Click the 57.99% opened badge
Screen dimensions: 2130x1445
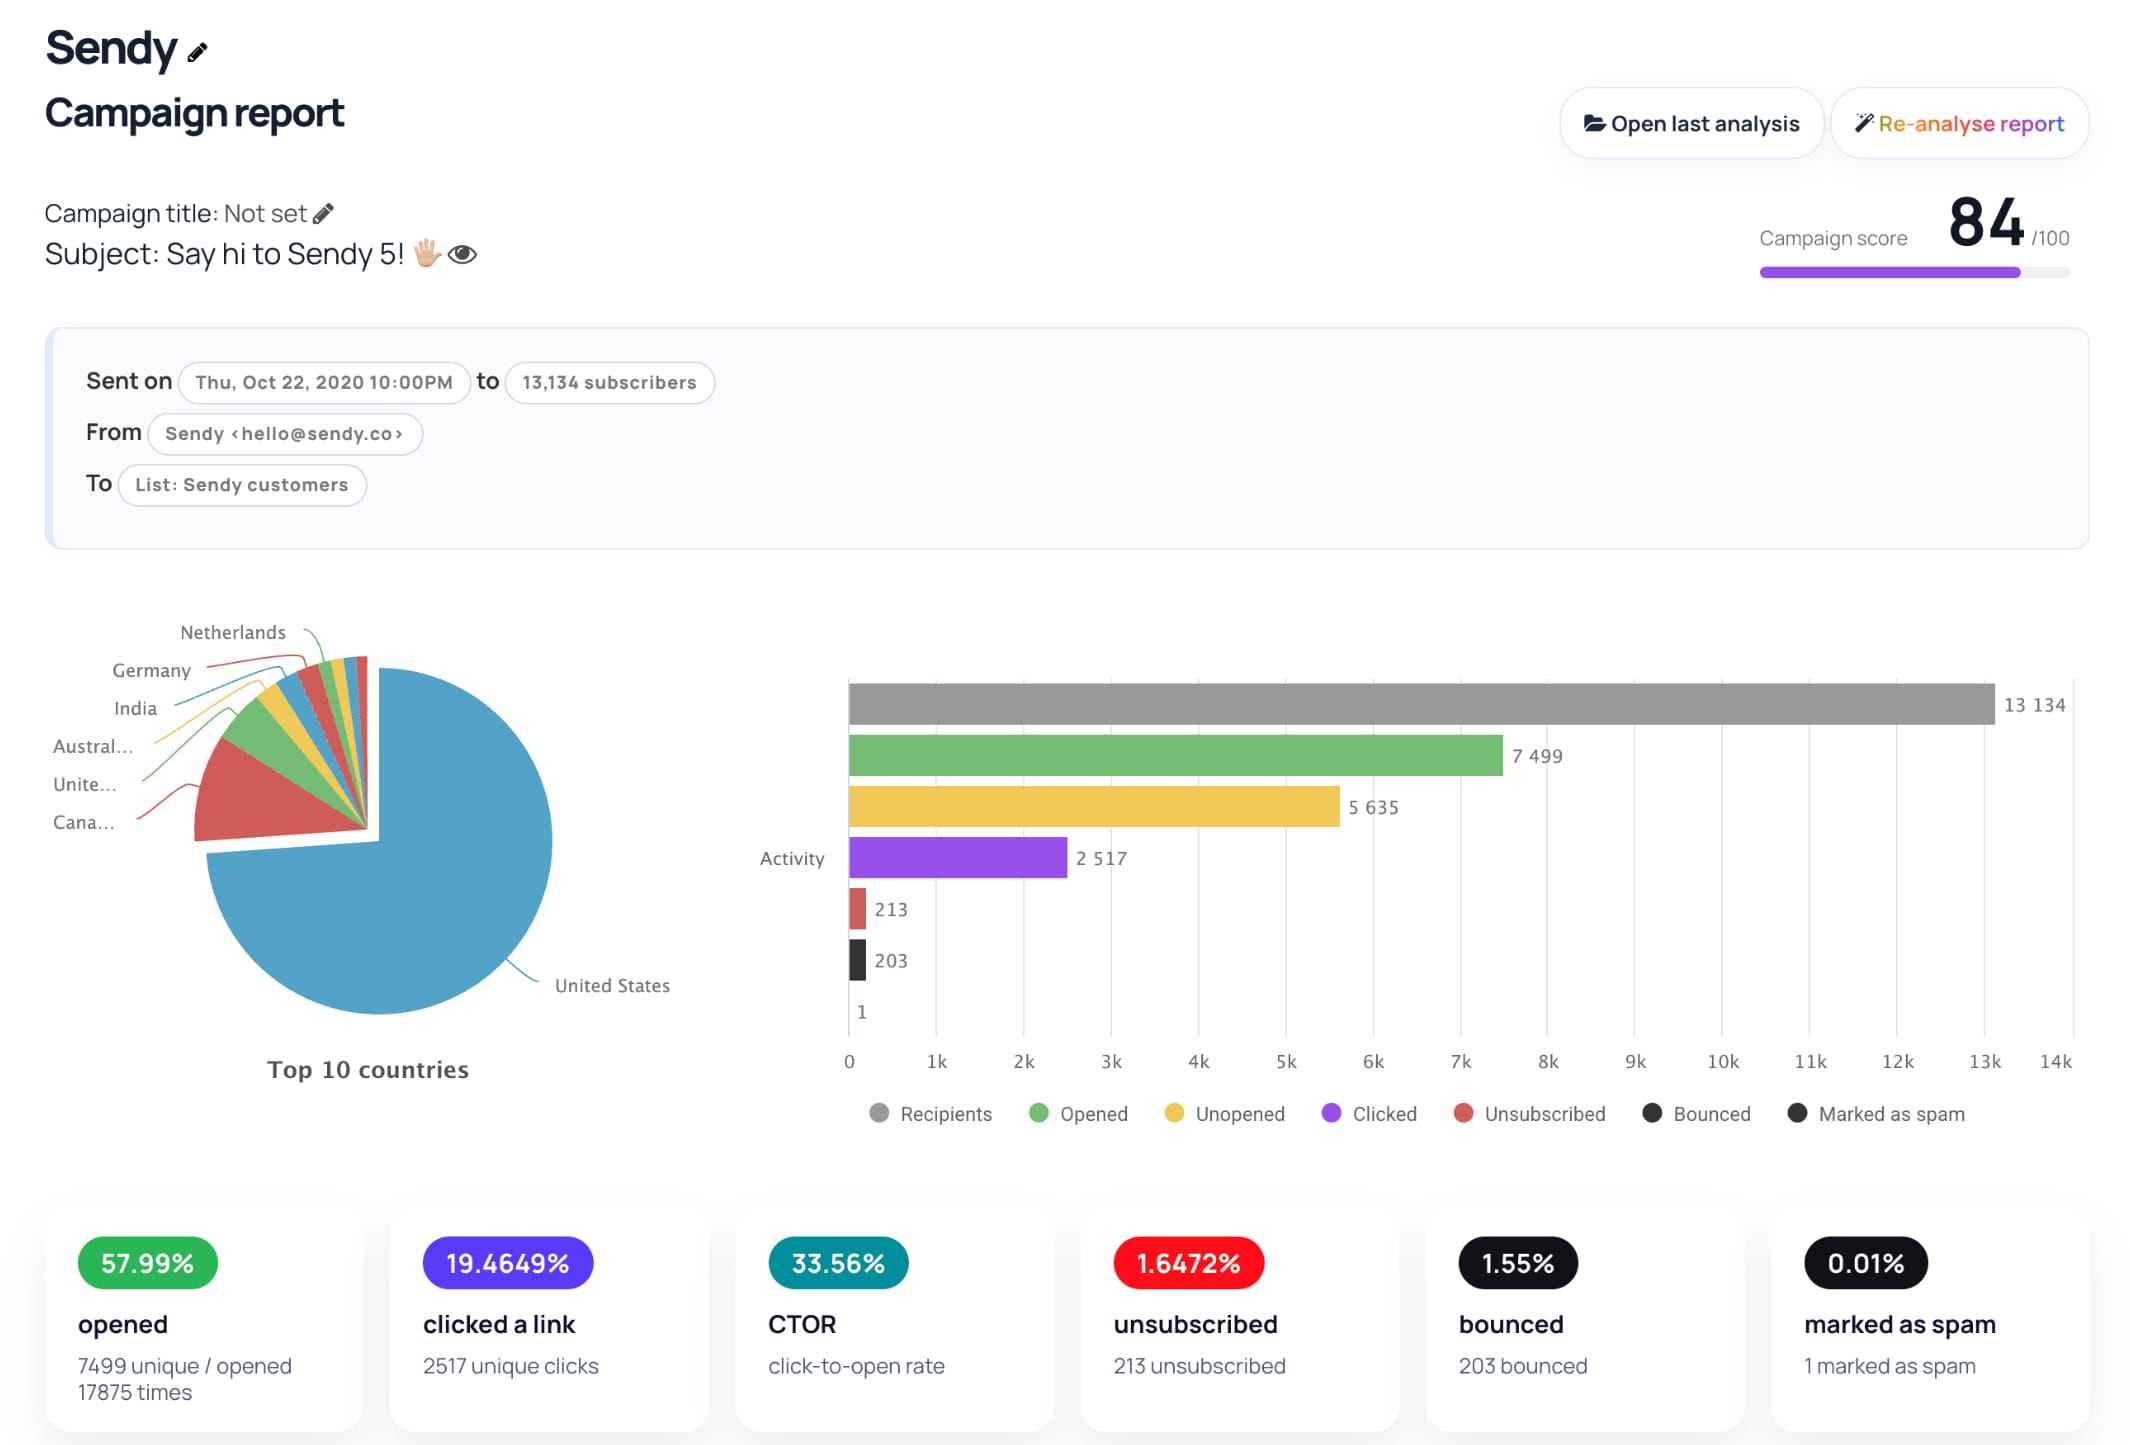coord(148,1263)
